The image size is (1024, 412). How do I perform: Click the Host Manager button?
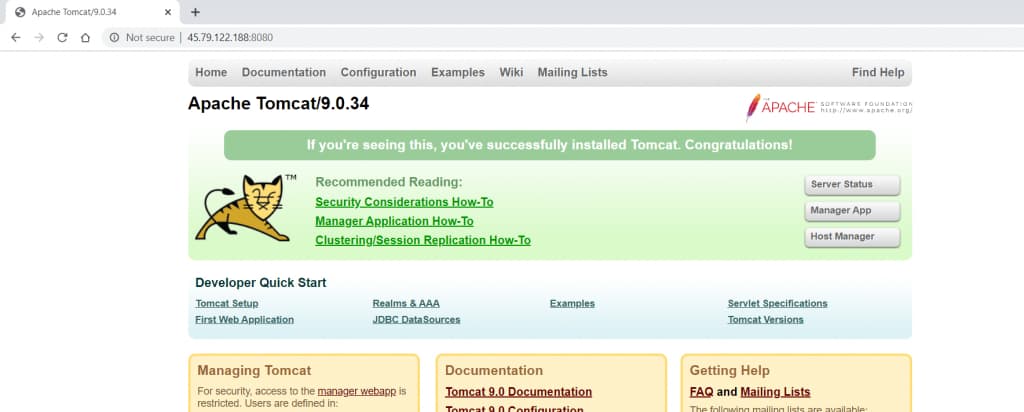coord(852,237)
